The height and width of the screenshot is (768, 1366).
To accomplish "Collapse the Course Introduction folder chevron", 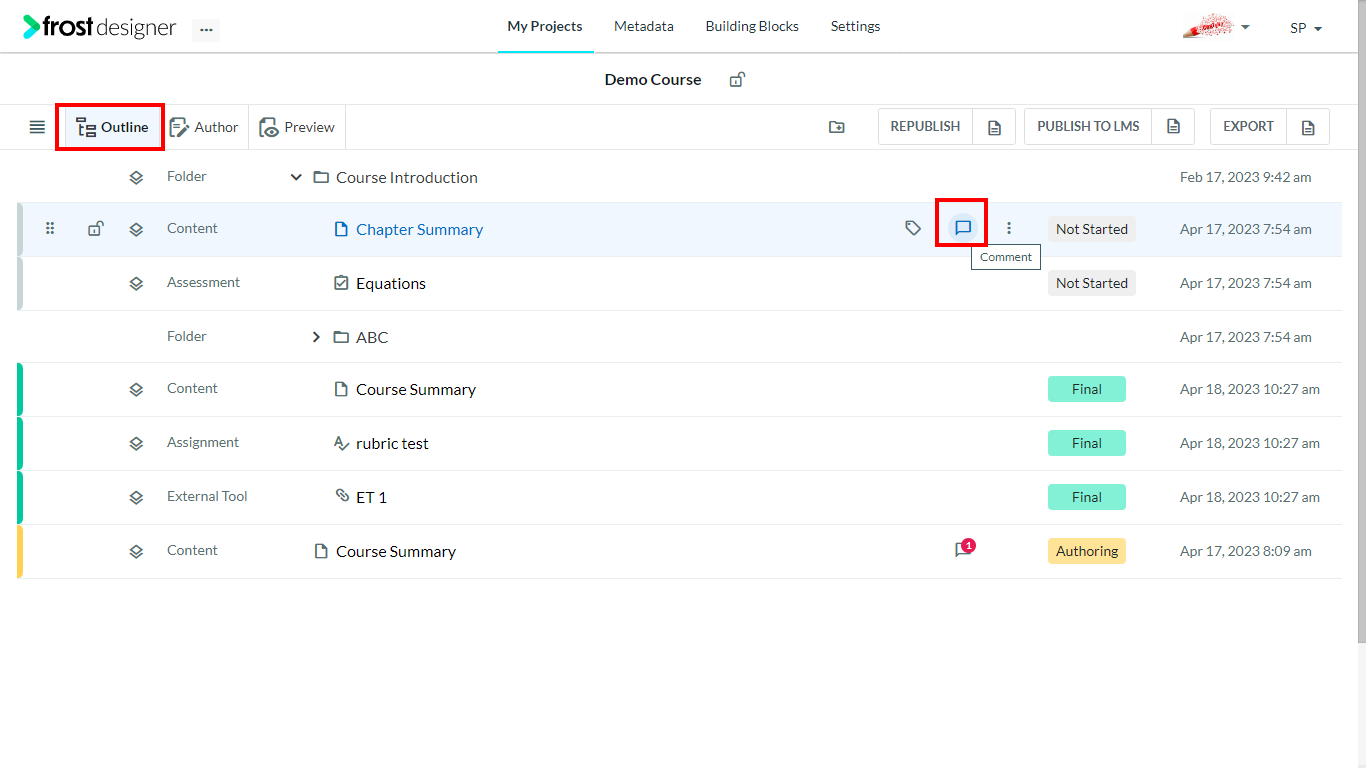I will point(296,177).
